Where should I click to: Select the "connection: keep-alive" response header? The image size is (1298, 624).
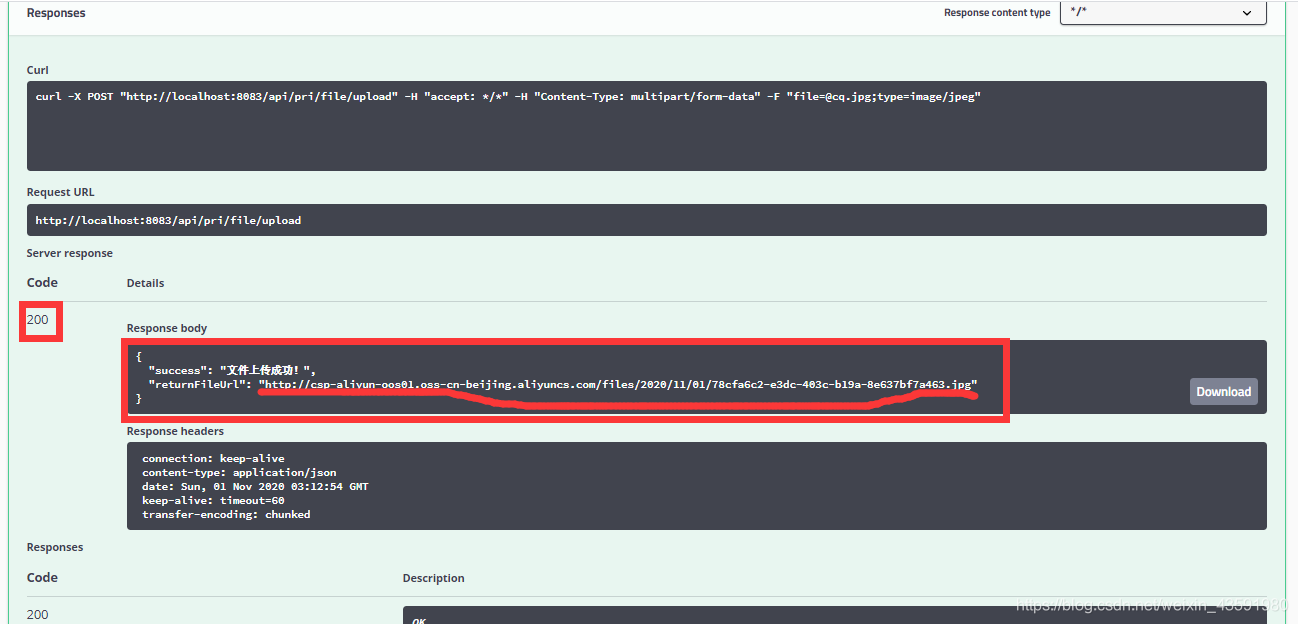[x=213, y=458]
